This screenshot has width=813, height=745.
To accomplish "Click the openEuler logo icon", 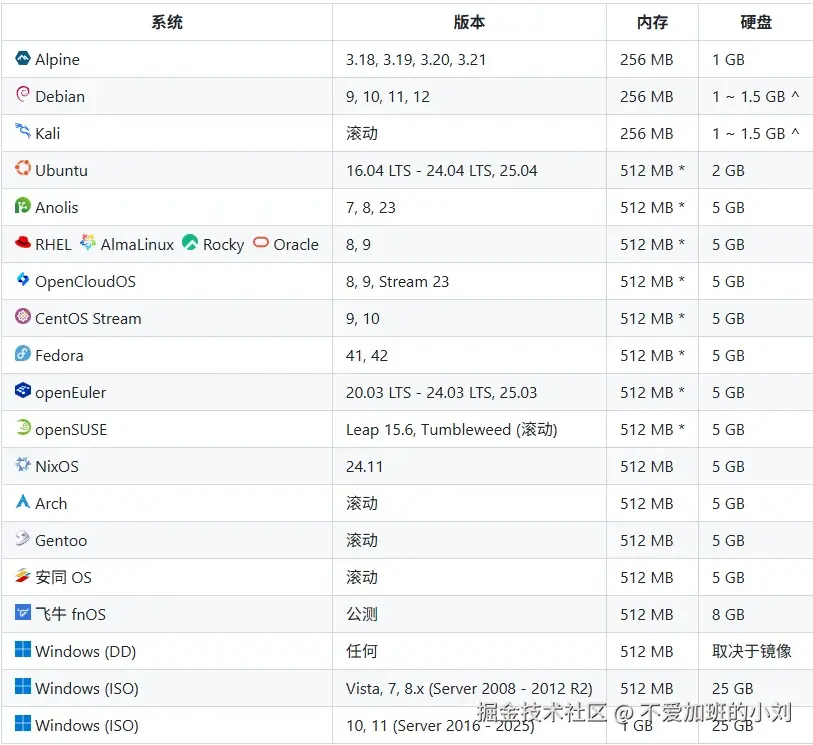I will (x=23, y=390).
